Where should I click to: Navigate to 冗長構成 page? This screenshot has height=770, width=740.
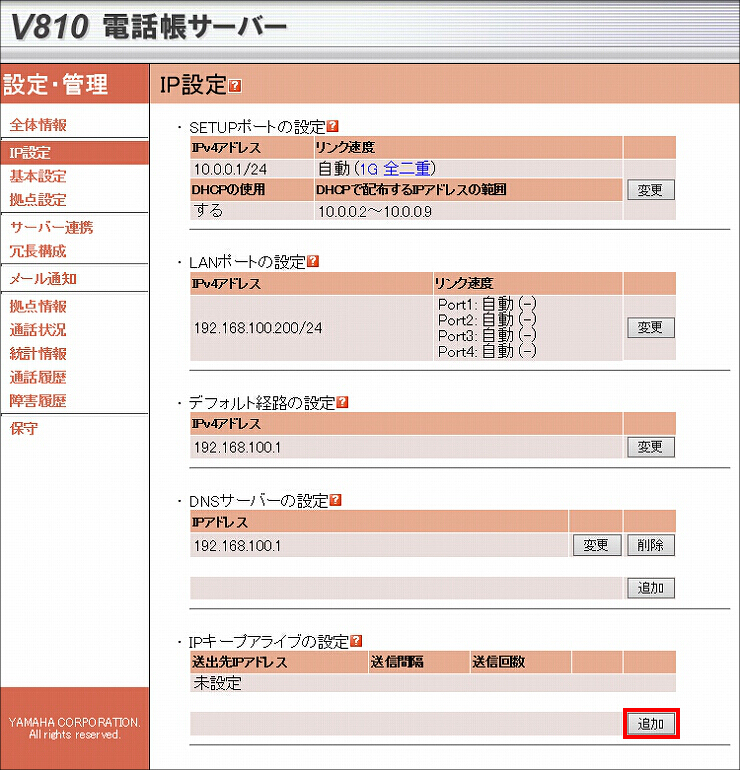(x=38, y=251)
